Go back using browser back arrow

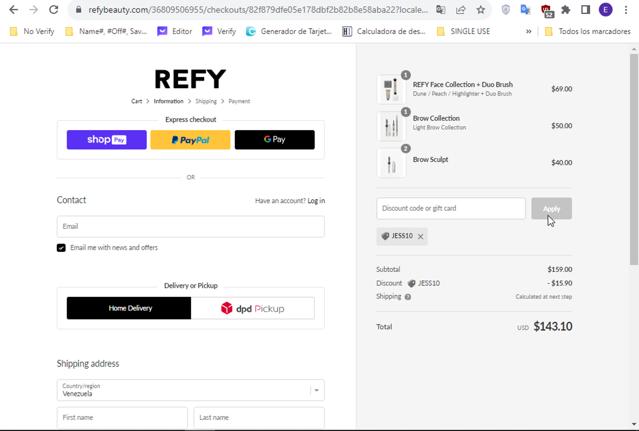[x=13, y=9]
